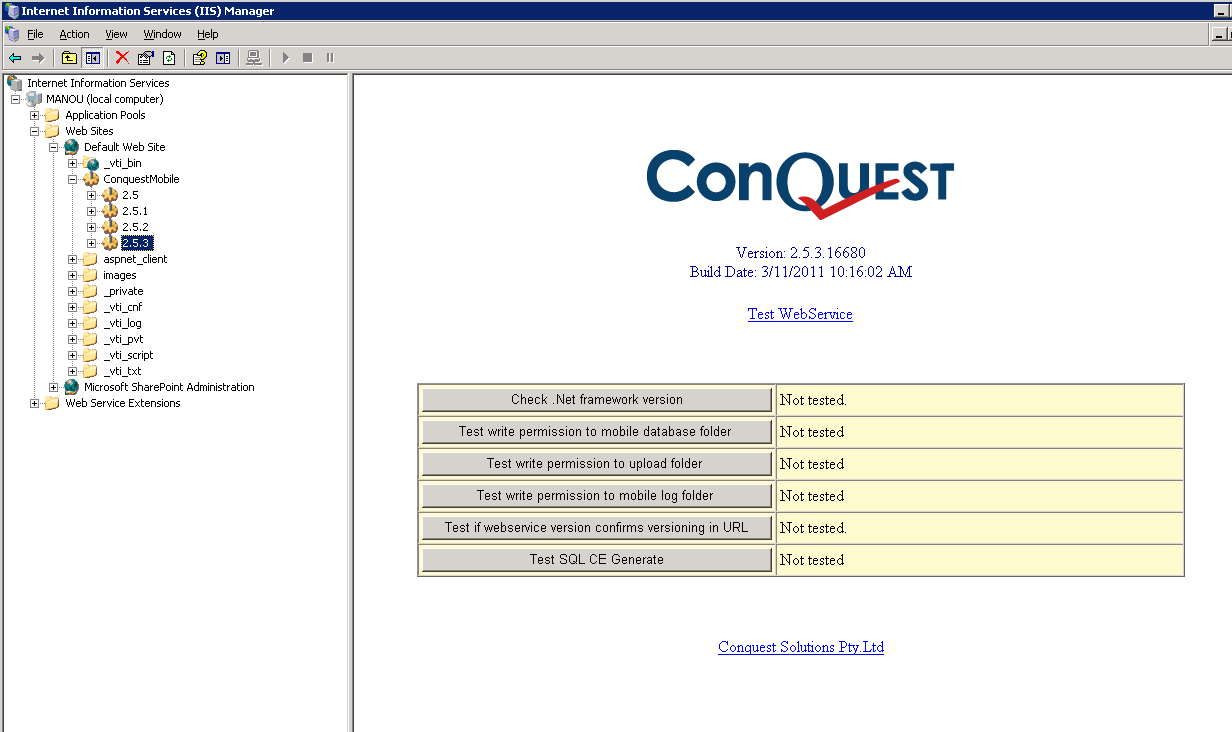
Task: Open the Help menu
Action: [x=207, y=34]
